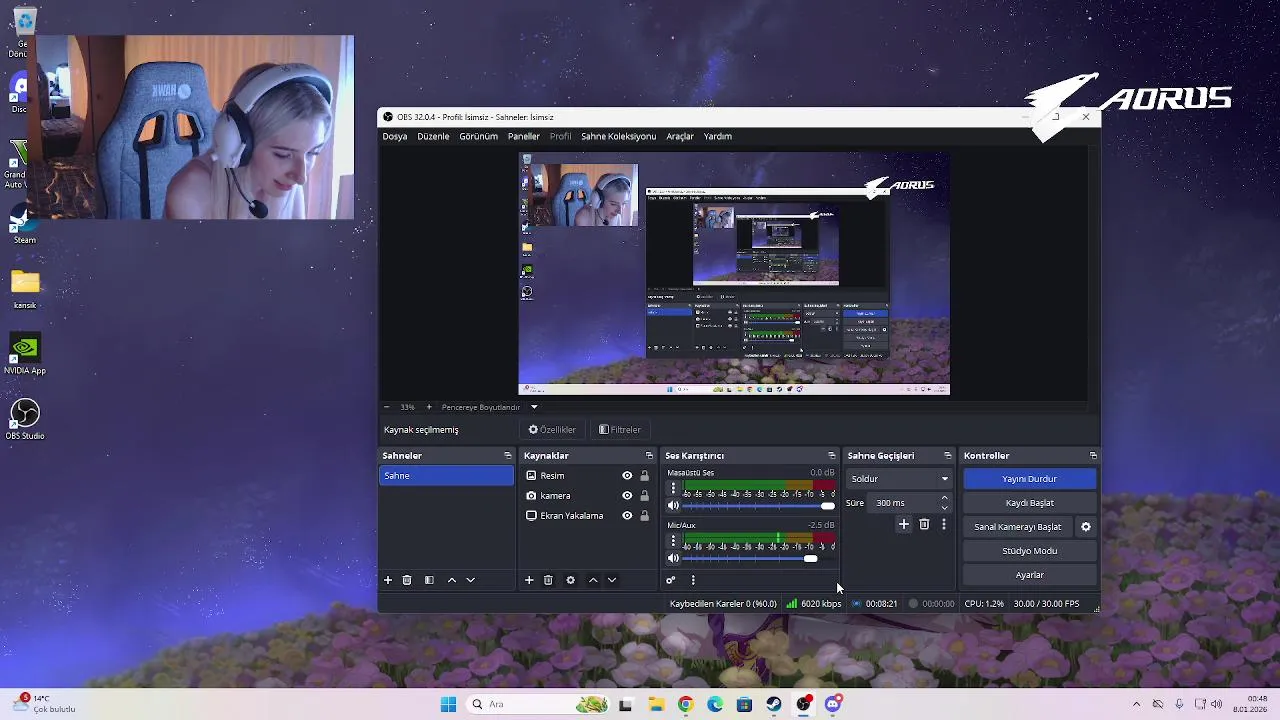Viewport: 1280px width, 720px height.
Task: Open the Paneller menu
Action: pos(524,136)
